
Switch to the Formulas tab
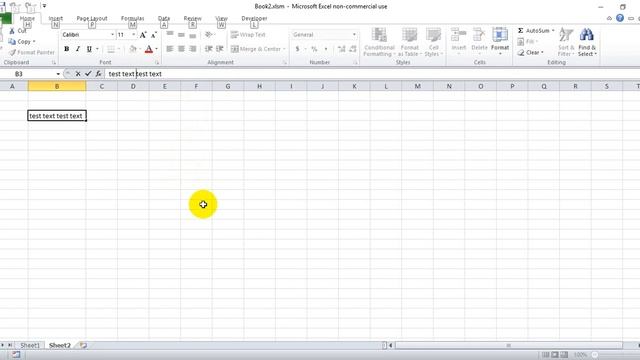click(x=132, y=18)
